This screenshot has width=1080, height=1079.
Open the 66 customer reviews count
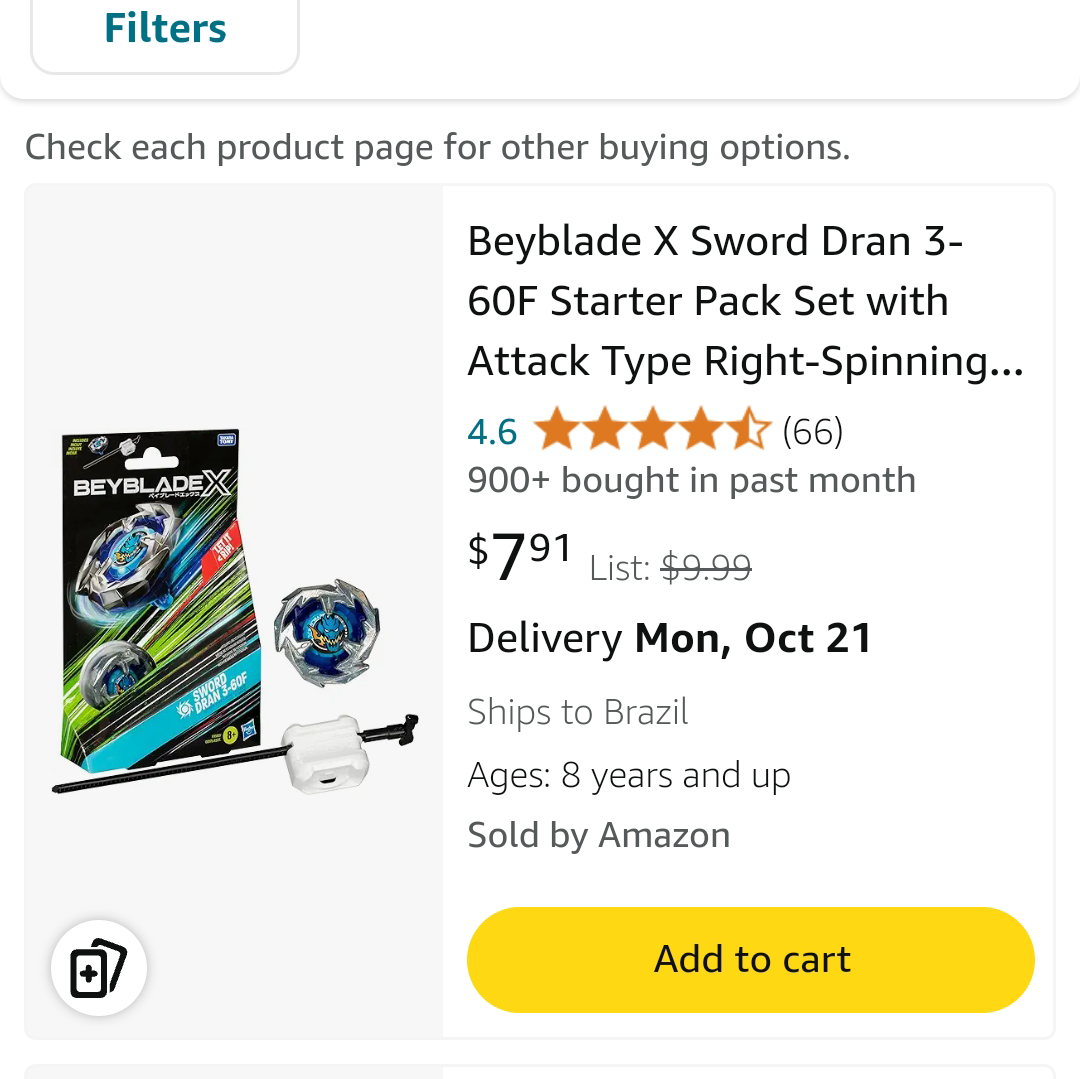tap(812, 432)
